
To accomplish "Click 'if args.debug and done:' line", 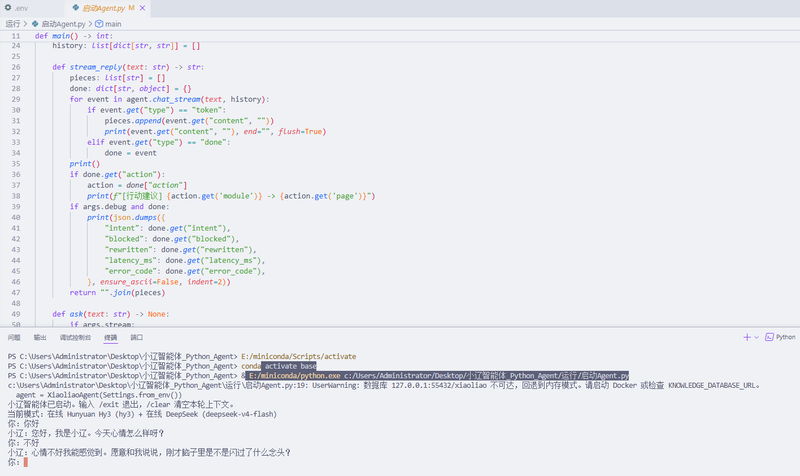I will tap(119, 207).
